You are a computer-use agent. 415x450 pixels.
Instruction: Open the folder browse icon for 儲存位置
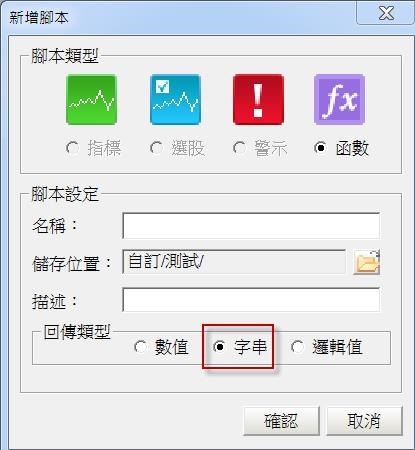367,262
